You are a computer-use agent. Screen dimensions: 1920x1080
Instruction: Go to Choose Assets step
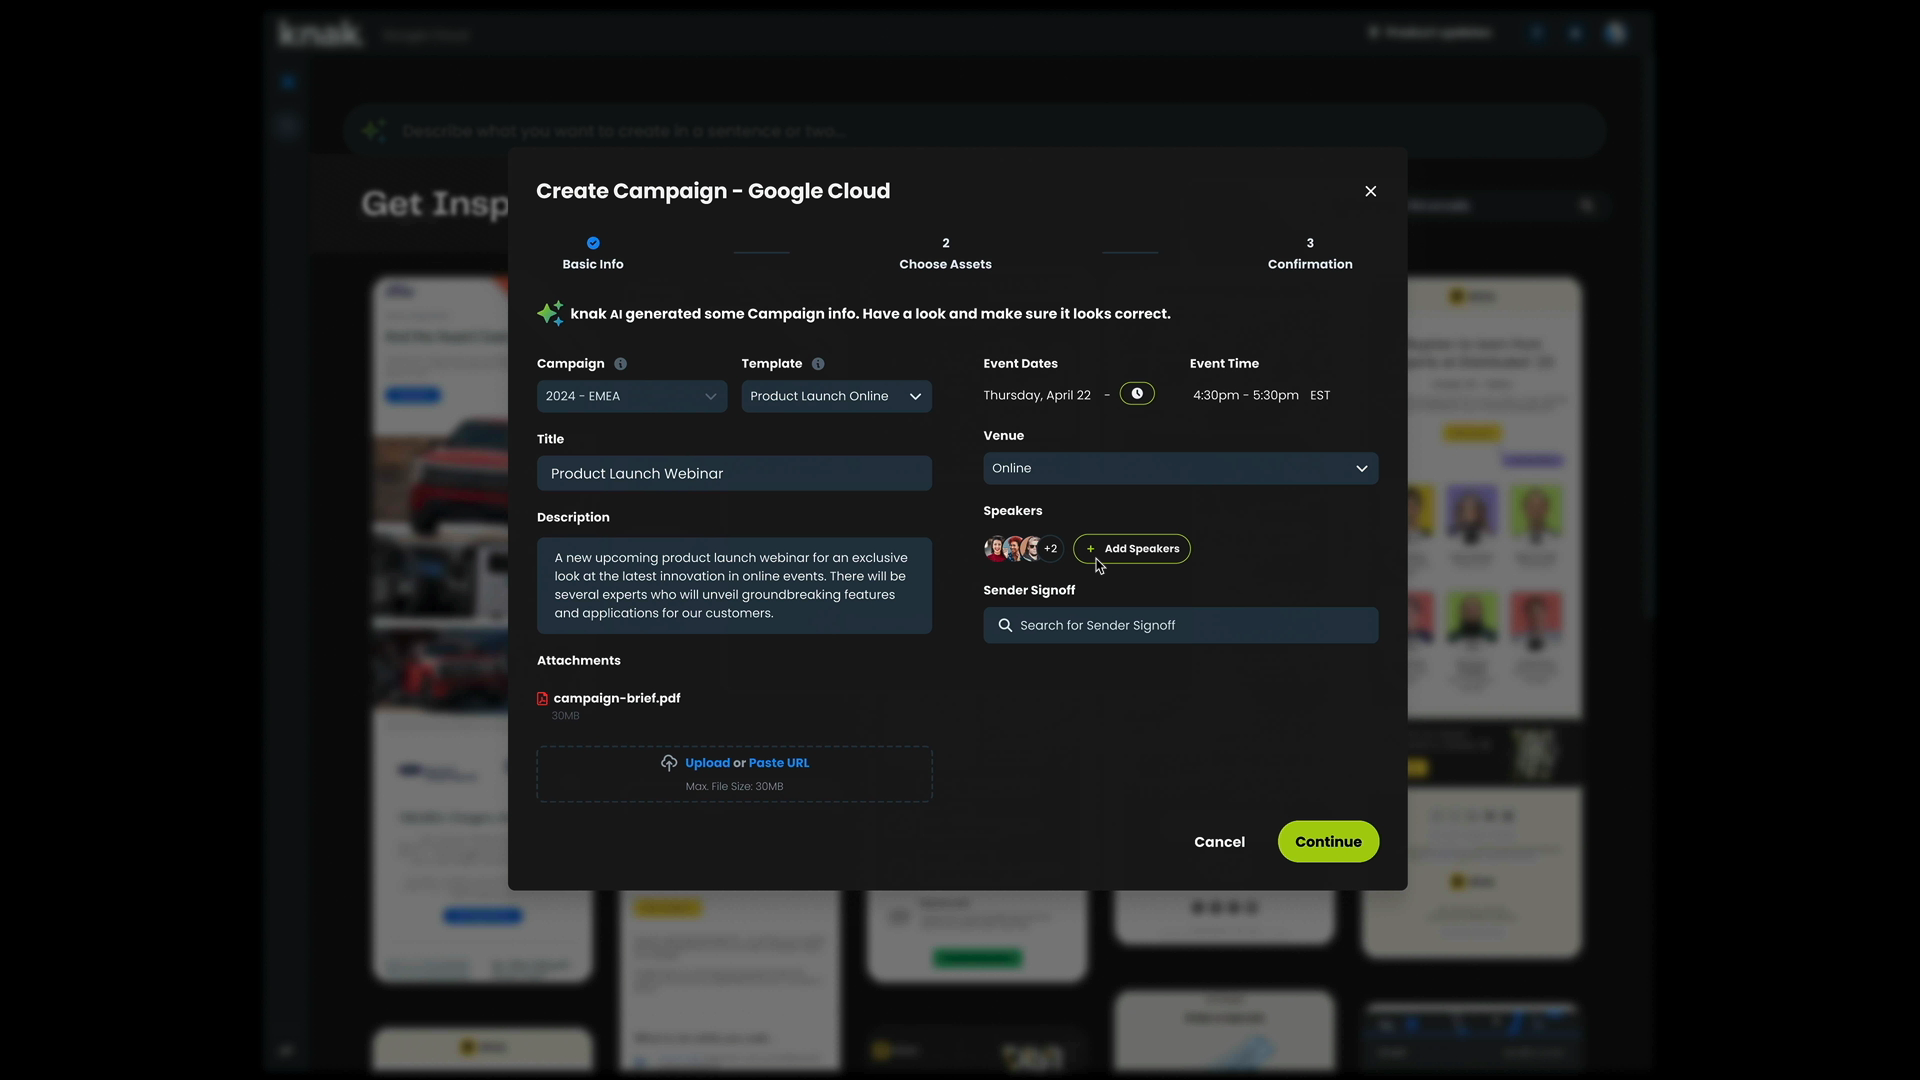(x=945, y=254)
